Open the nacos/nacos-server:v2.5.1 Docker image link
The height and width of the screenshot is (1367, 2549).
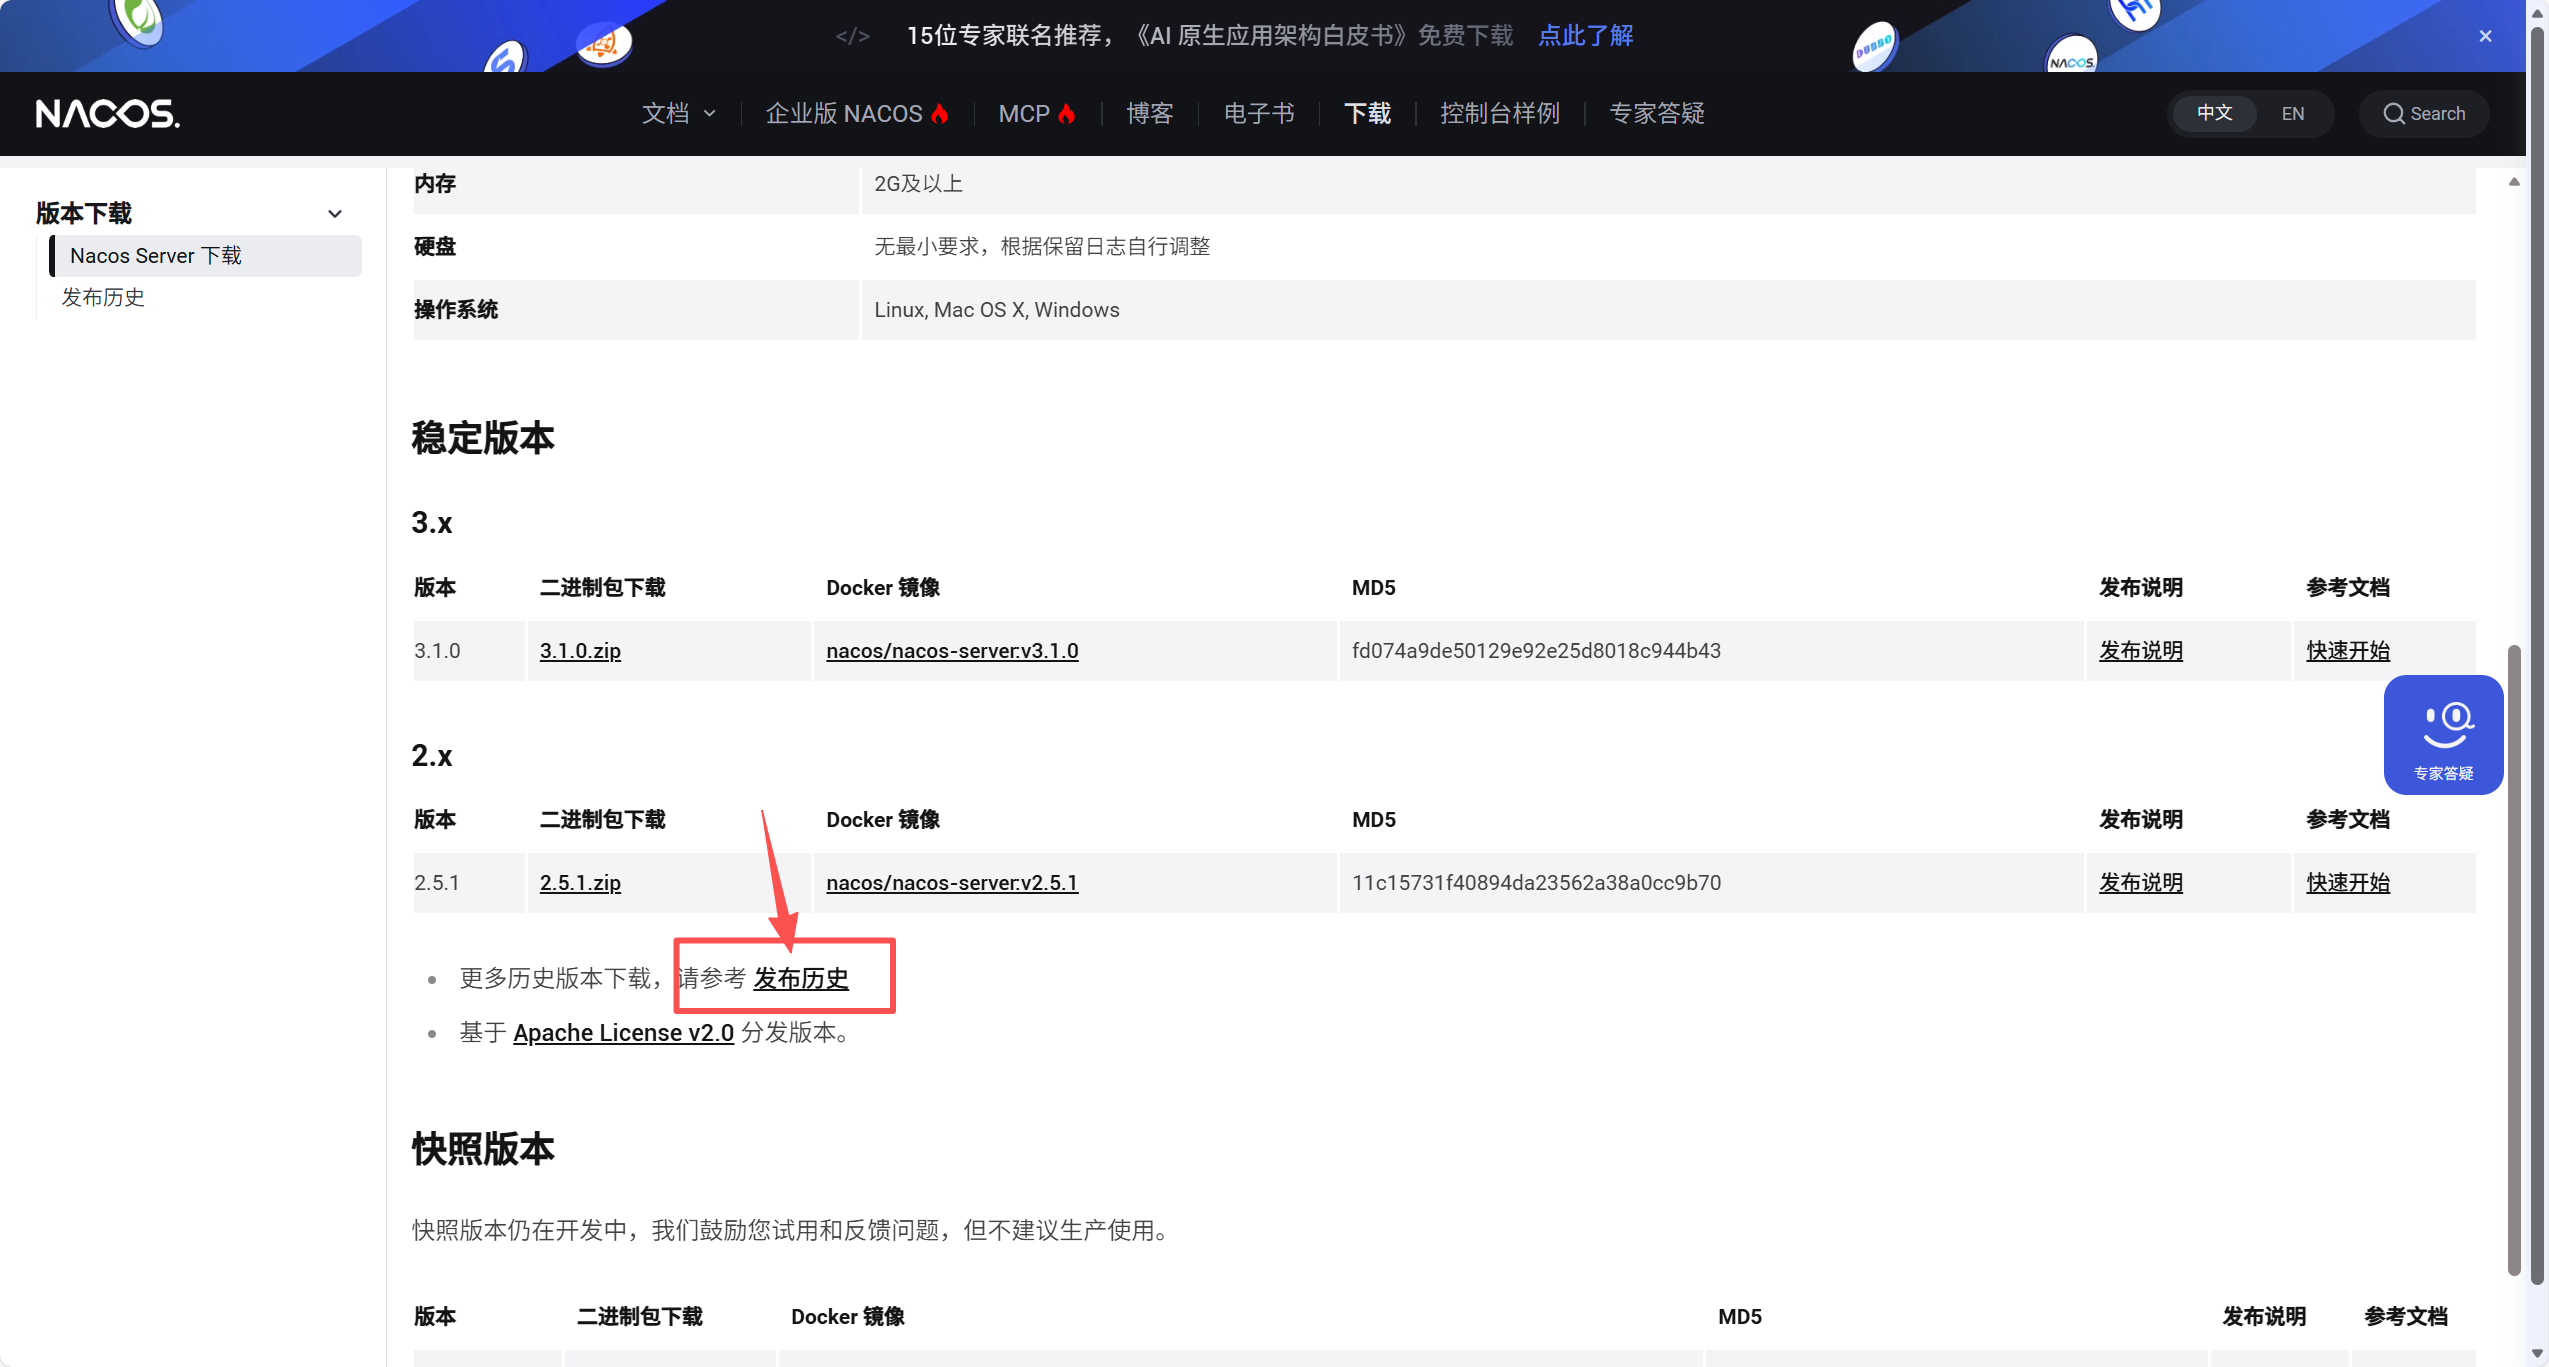tap(950, 882)
